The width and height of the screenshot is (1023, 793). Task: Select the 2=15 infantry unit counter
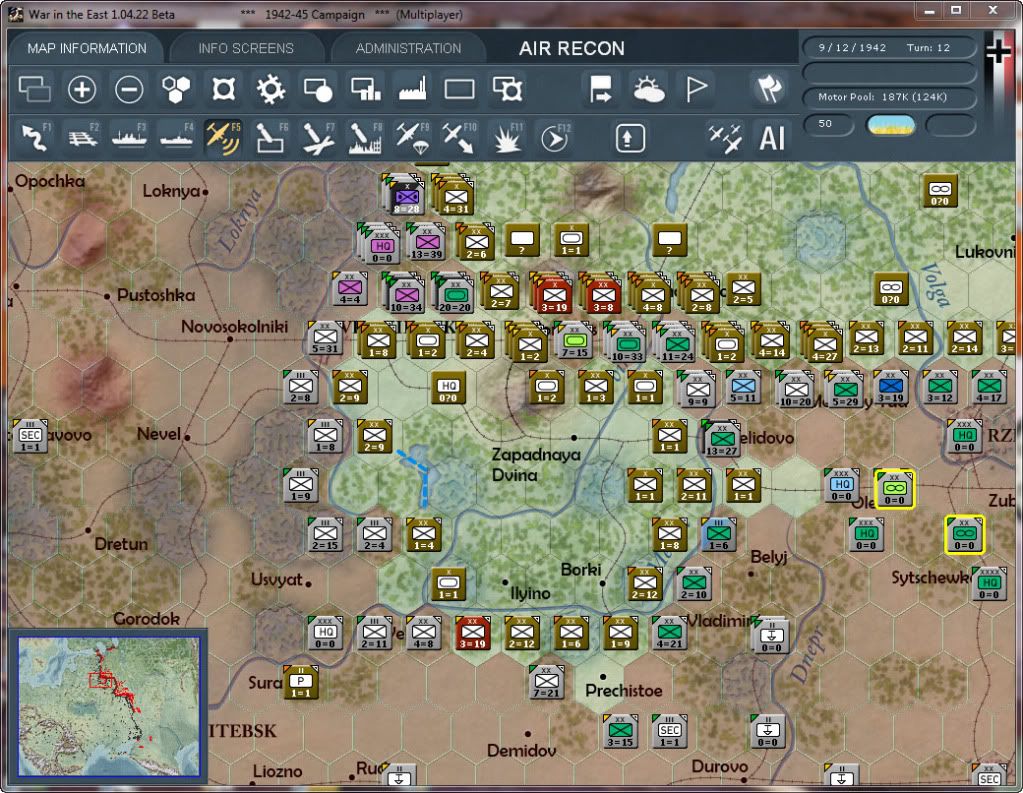tap(325, 535)
